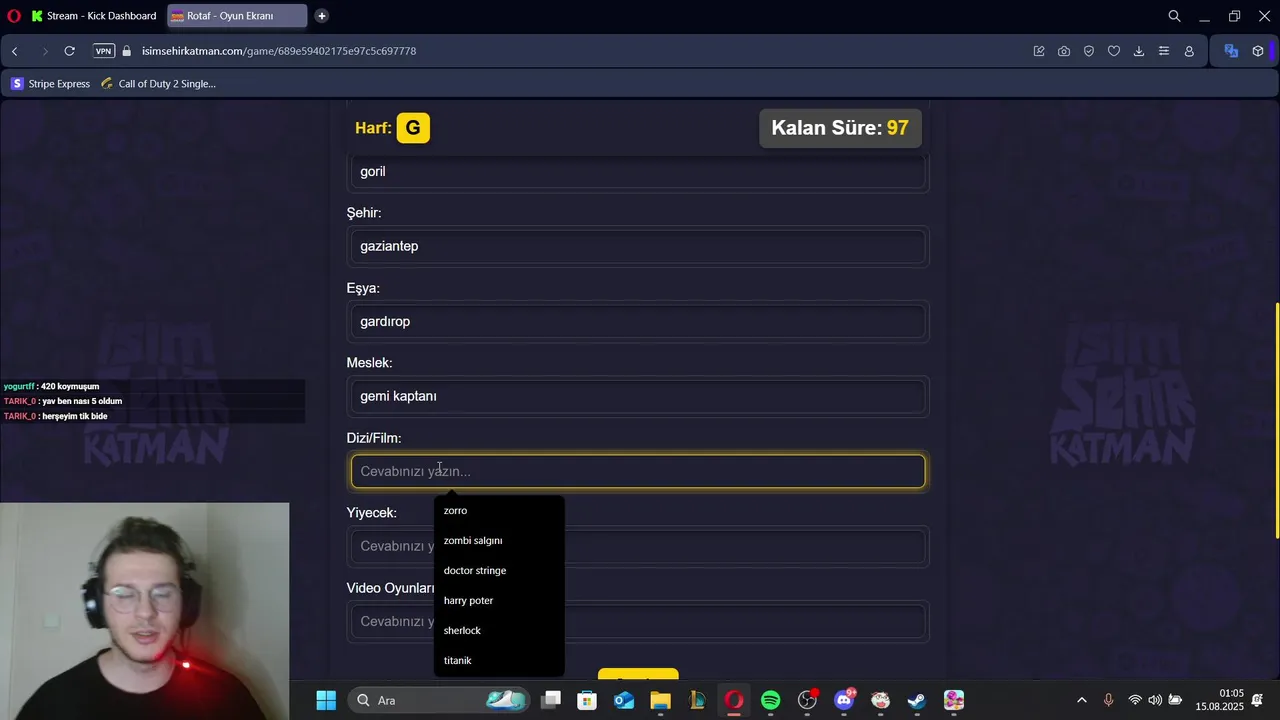This screenshot has height=720, width=1280.
Task: Choose doctor stringe from the suggestions
Action: pos(499,570)
